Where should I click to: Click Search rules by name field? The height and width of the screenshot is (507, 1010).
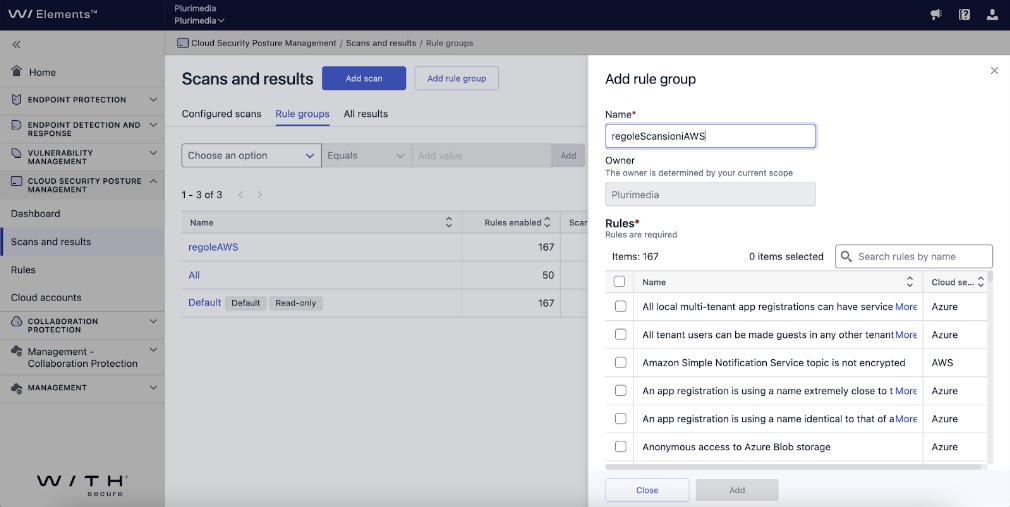[x=914, y=256]
